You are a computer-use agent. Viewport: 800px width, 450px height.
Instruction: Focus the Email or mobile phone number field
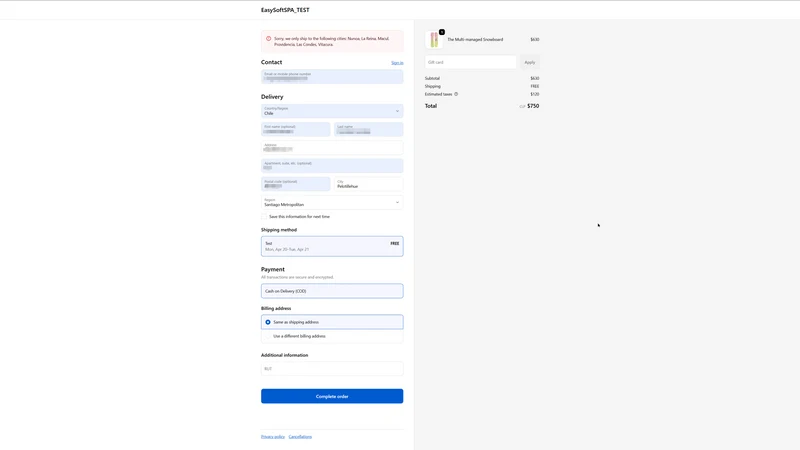(332, 77)
